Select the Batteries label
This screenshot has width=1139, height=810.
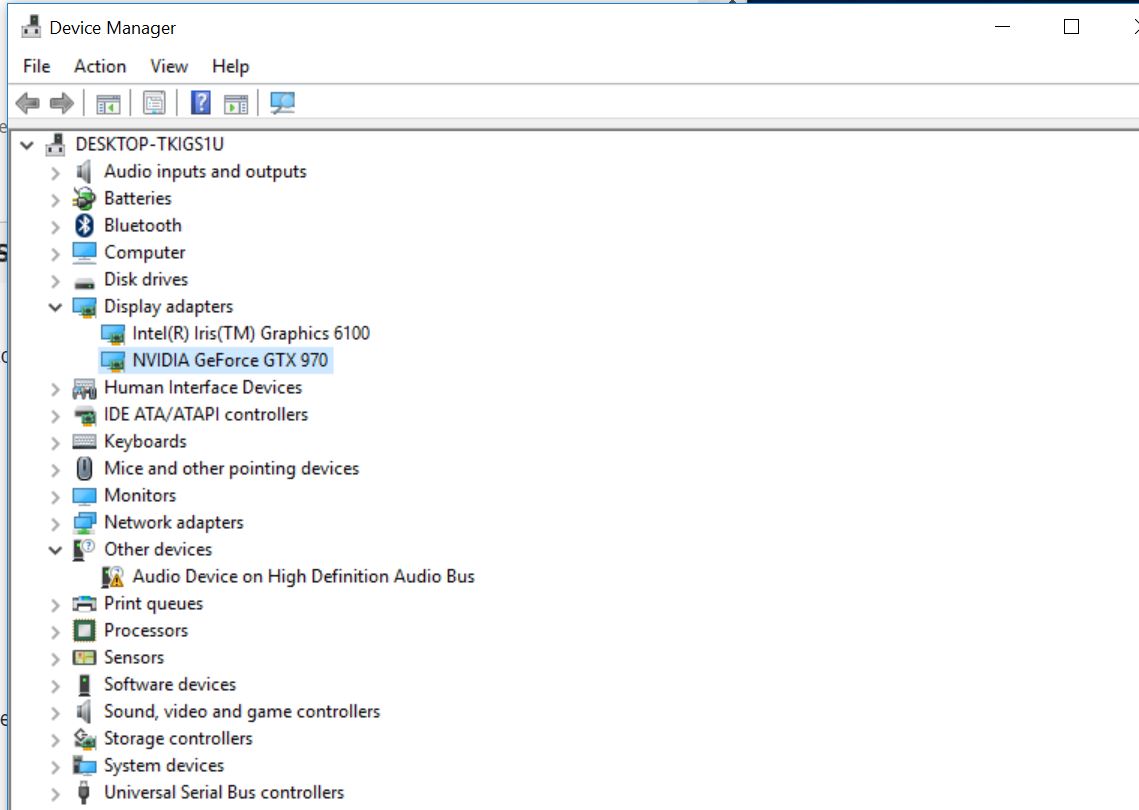pyautogui.click(x=137, y=198)
